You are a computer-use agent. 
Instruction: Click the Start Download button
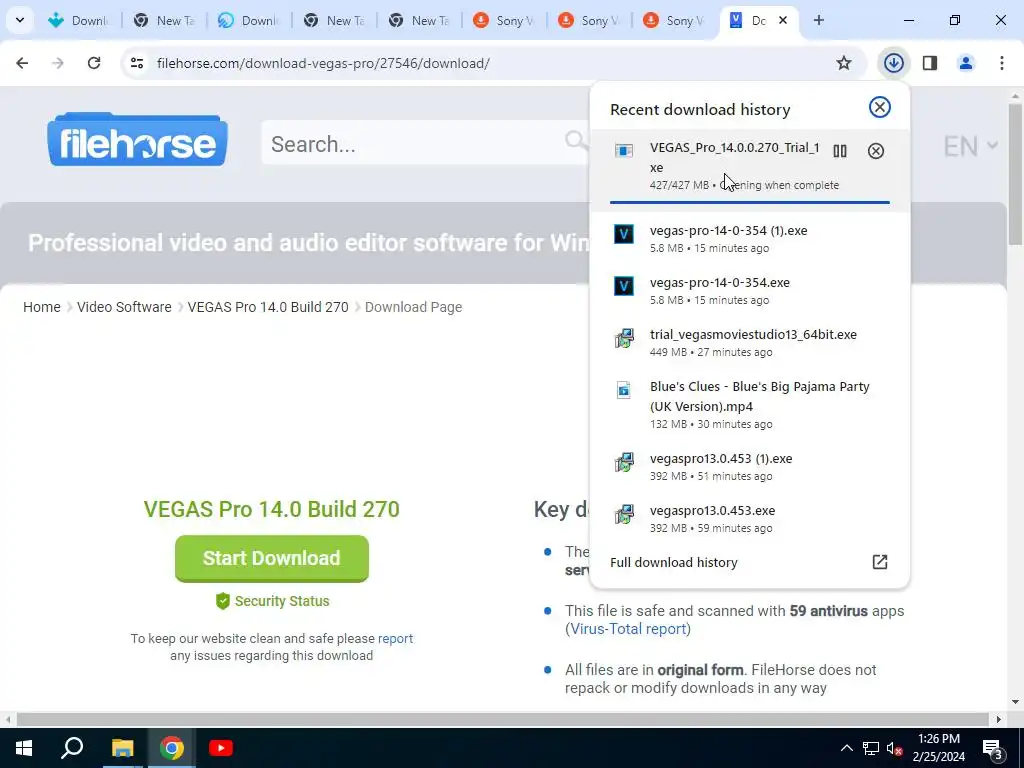pyautogui.click(x=272, y=558)
